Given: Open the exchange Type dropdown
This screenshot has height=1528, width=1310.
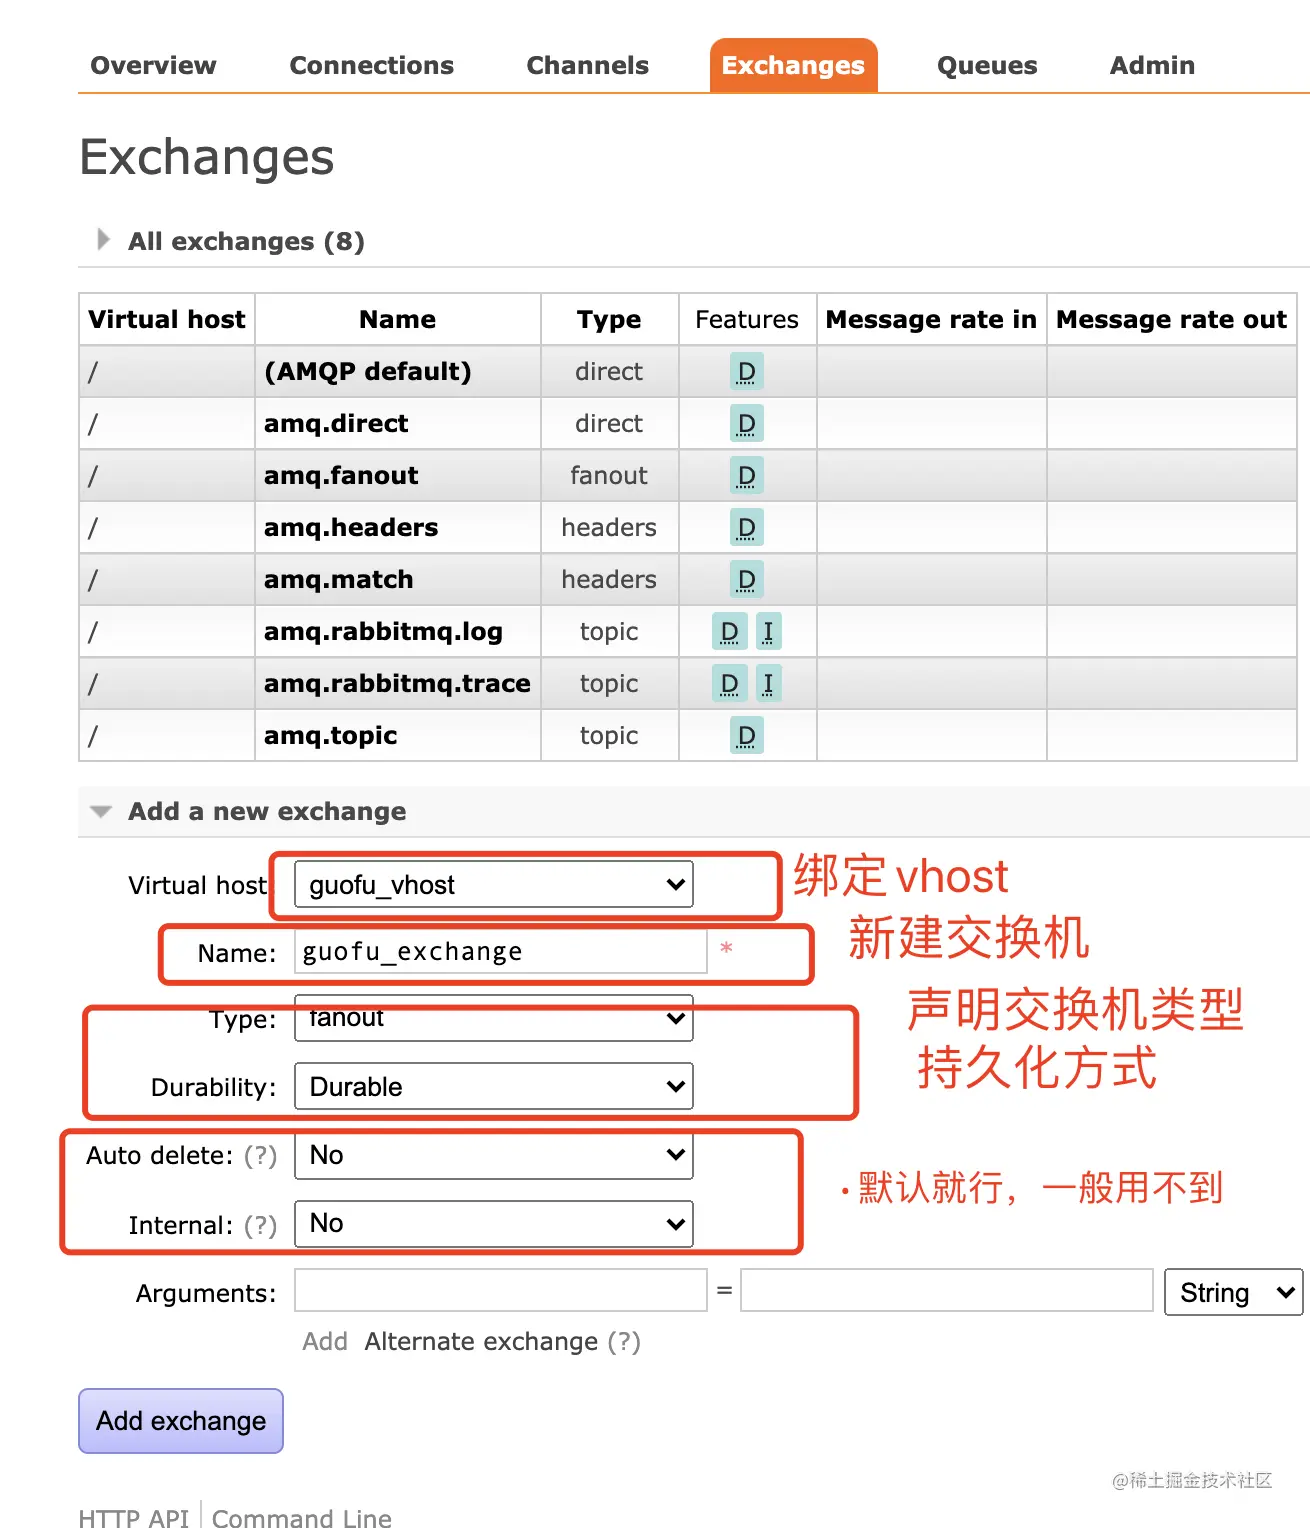Looking at the screenshot, I should pyautogui.click(x=494, y=1018).
